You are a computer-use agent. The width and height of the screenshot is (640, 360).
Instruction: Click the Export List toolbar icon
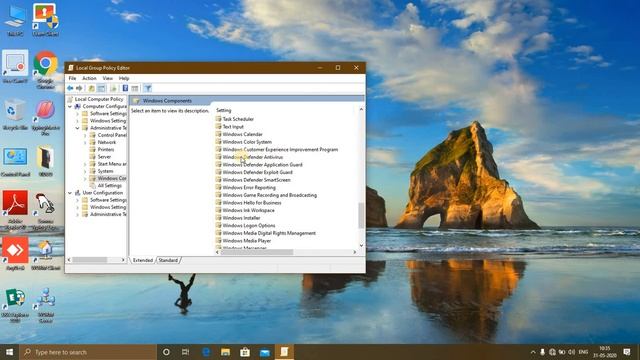(x=113, y=88)
